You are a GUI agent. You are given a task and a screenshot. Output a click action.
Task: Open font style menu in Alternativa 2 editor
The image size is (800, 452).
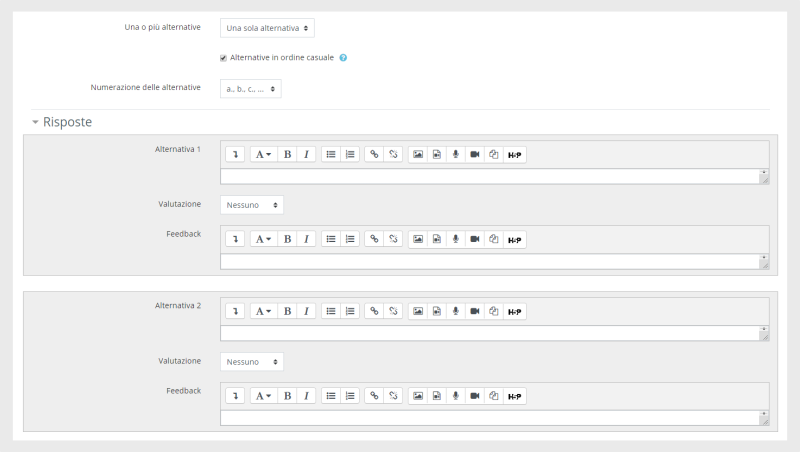pyautogui.click(x=264, y=311)
